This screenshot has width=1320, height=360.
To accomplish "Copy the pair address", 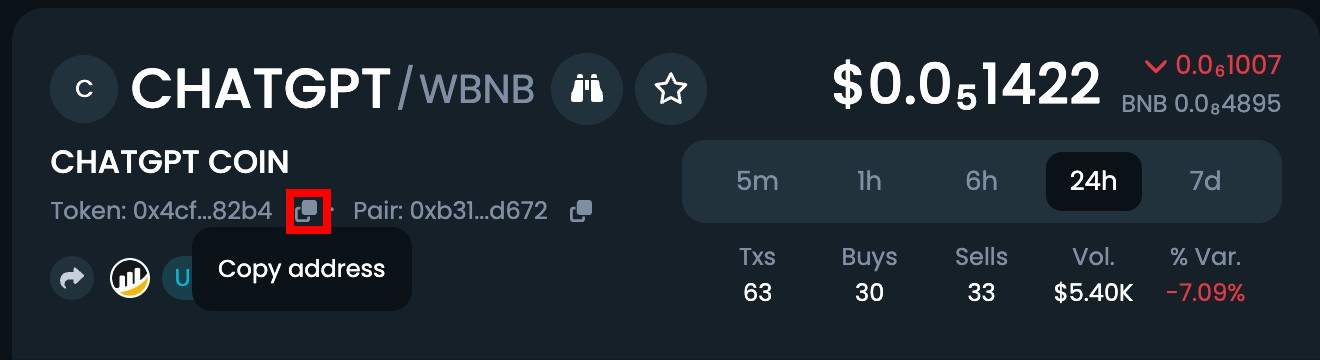I will 581,211.
